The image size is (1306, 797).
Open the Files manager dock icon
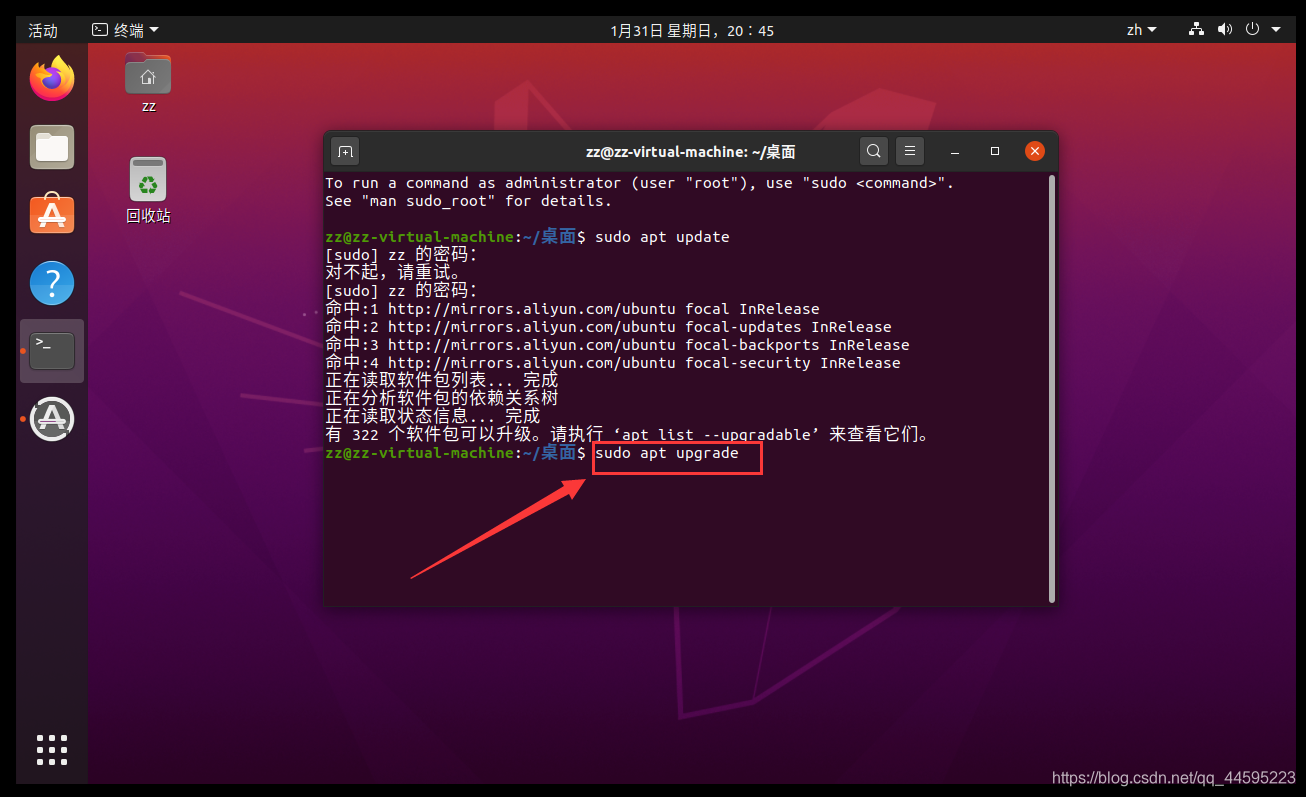52,148
